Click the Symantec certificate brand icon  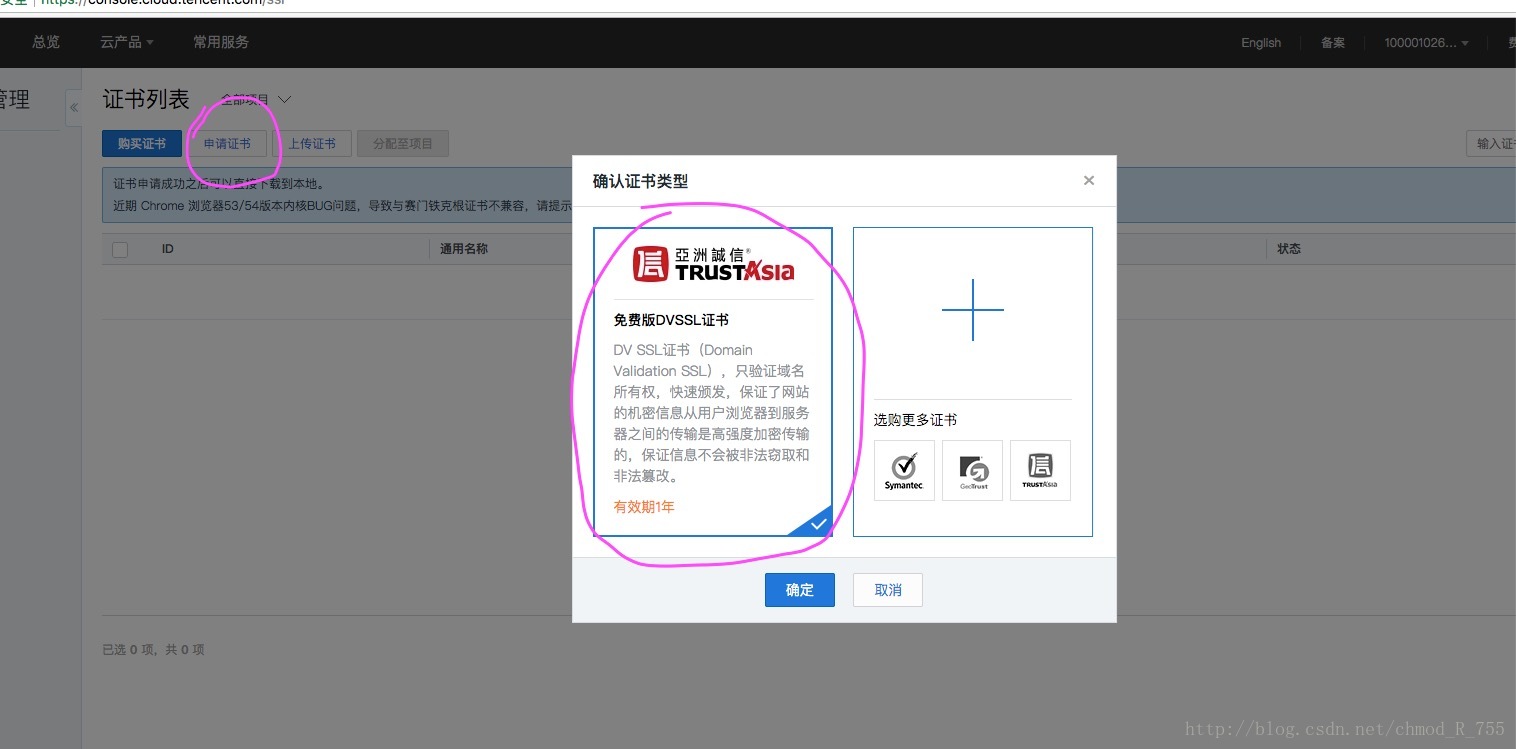904,470
